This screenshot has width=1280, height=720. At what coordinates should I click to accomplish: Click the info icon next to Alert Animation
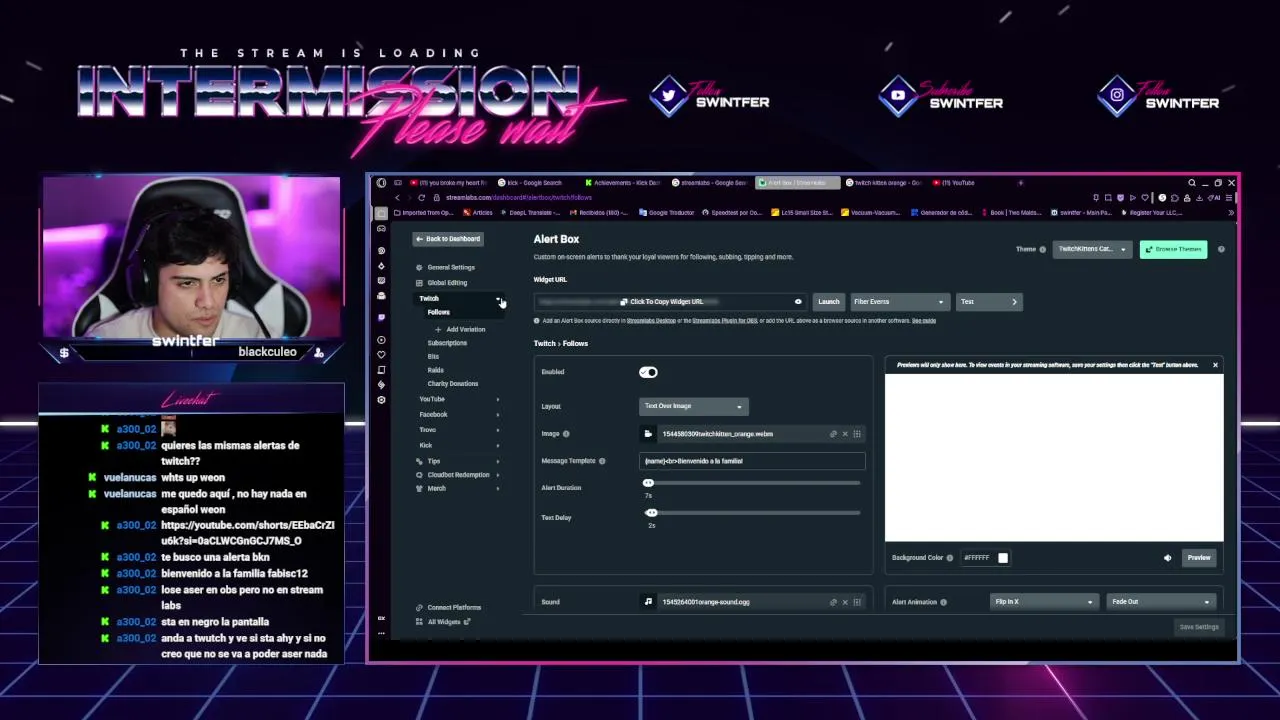click(x=943, y=602)
